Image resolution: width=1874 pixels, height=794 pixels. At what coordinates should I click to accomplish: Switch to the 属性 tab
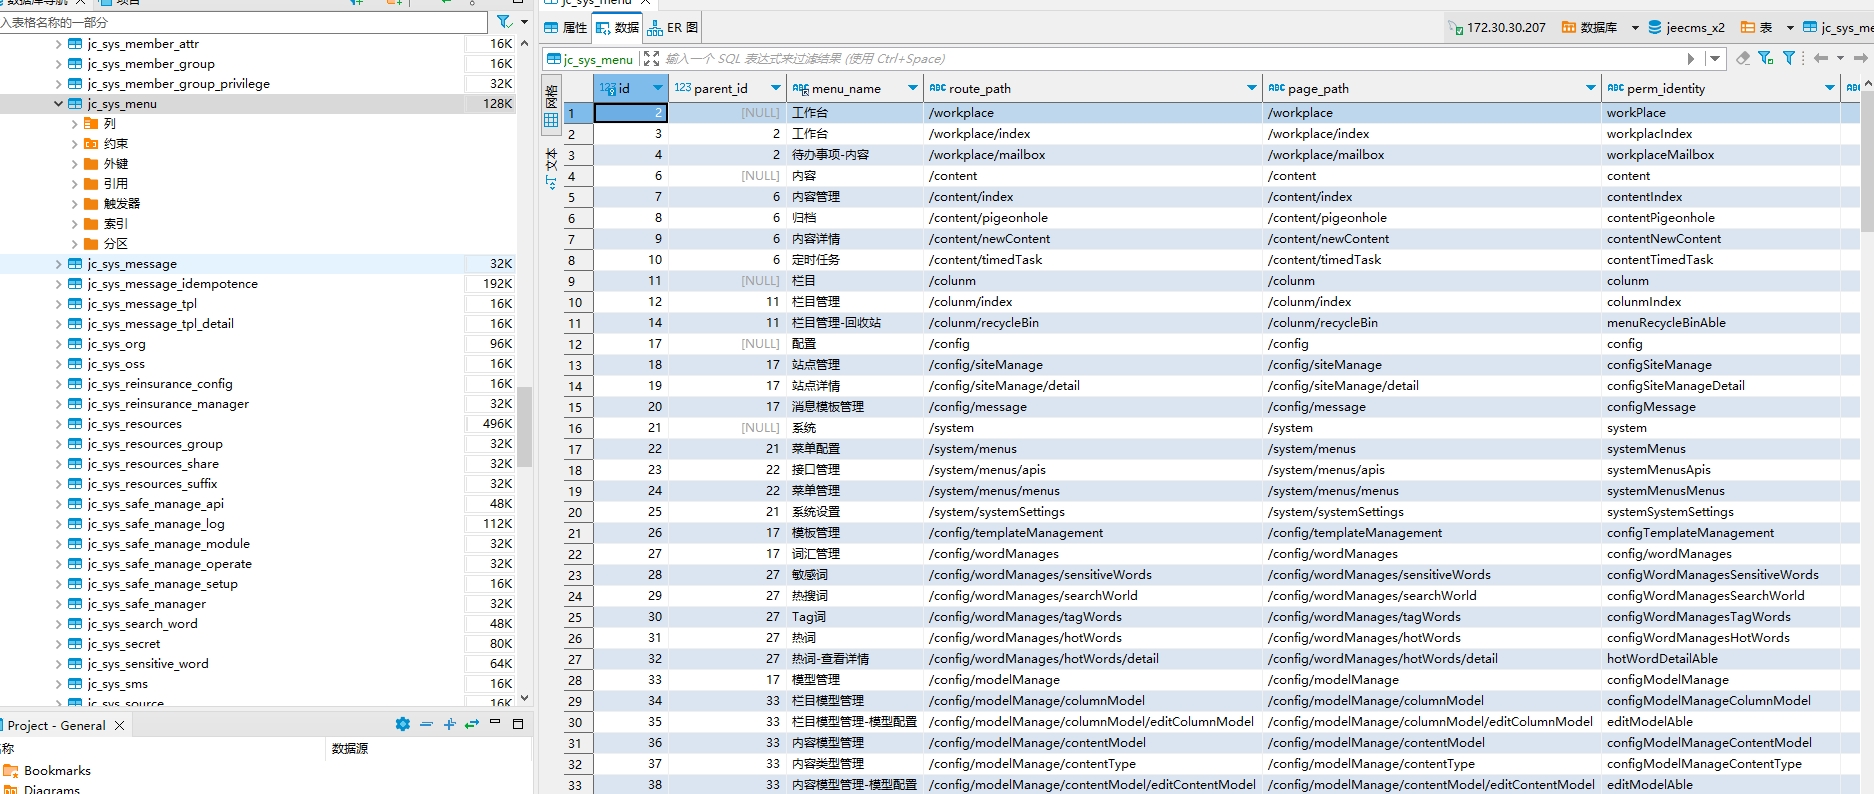pyautogui.click(x=566, y=28)
